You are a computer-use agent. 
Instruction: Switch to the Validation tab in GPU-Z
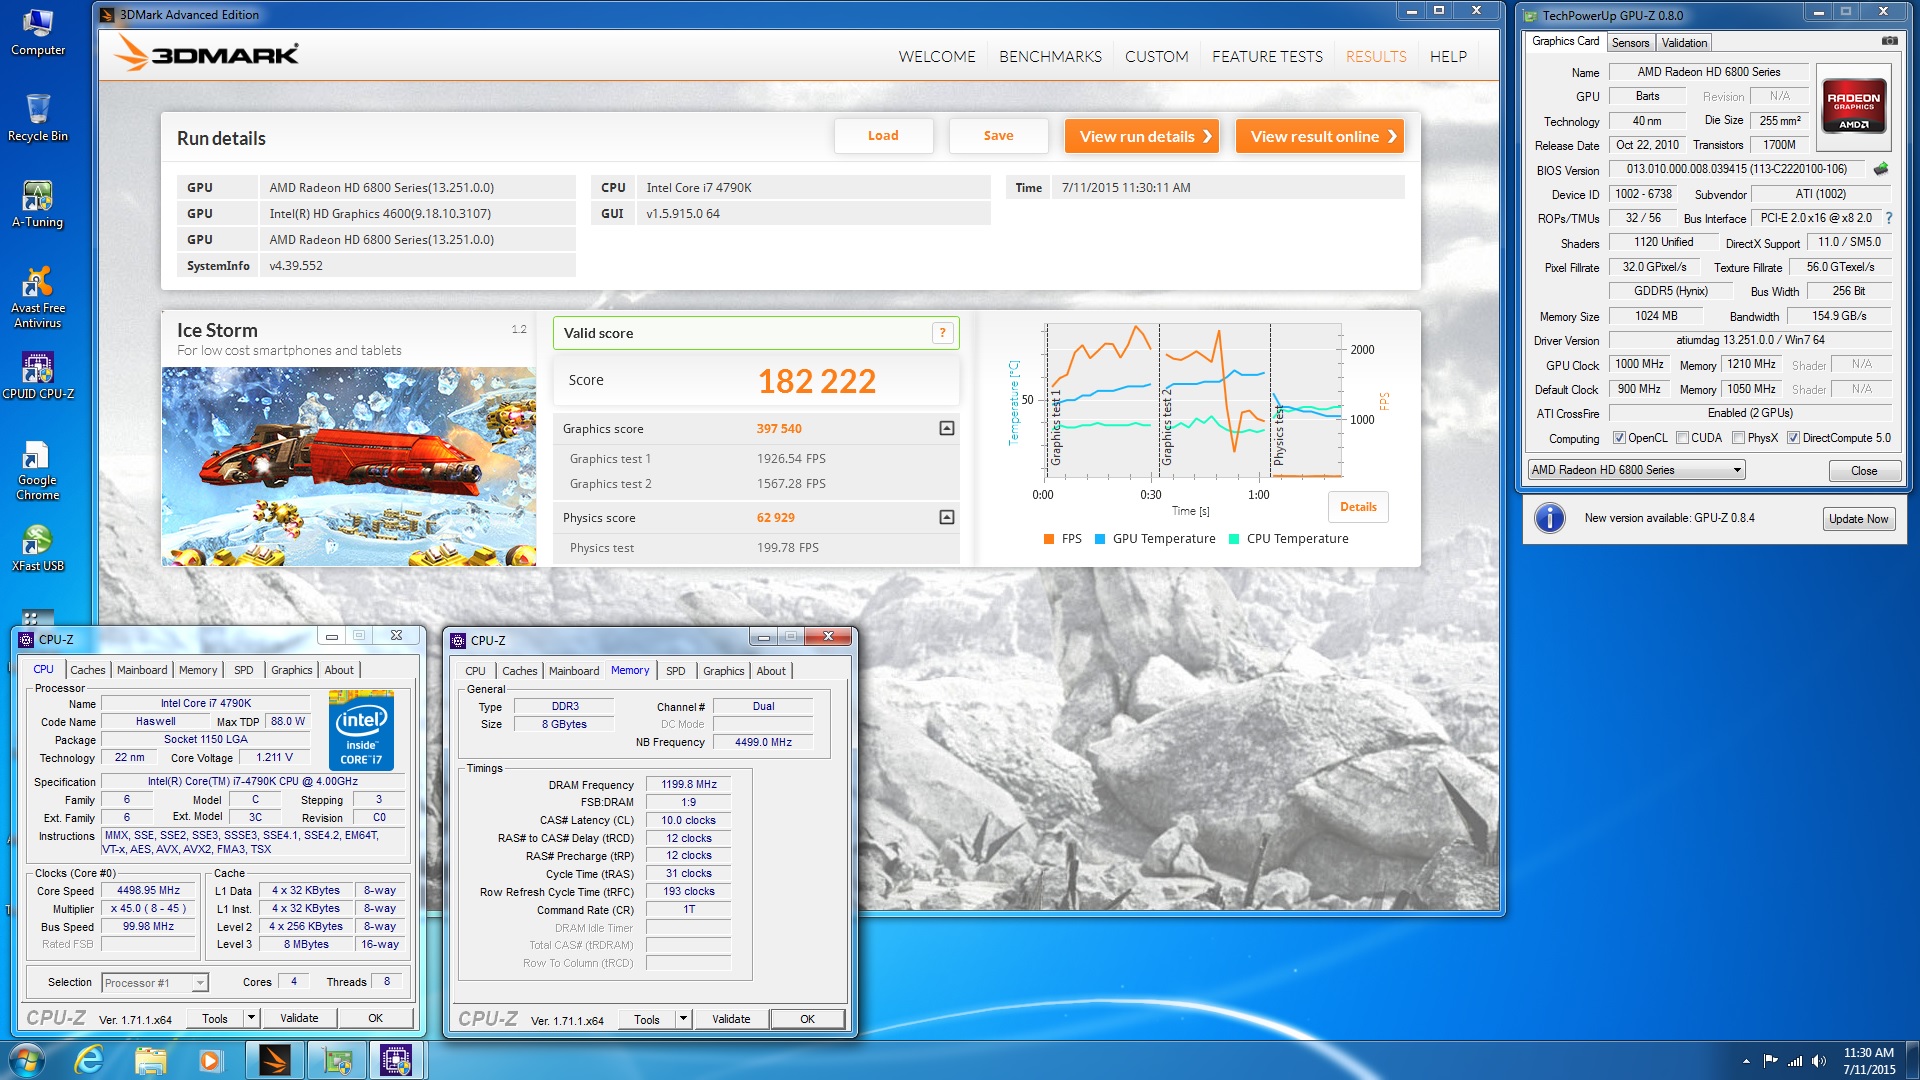point(1684,43)
